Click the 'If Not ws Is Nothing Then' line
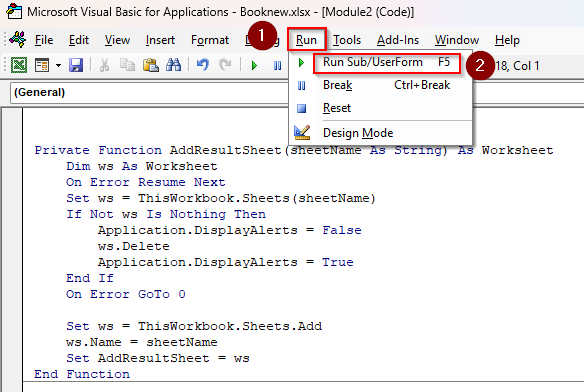Image resolution: width=584 pixels, height=392 pixels. [166, 214]
